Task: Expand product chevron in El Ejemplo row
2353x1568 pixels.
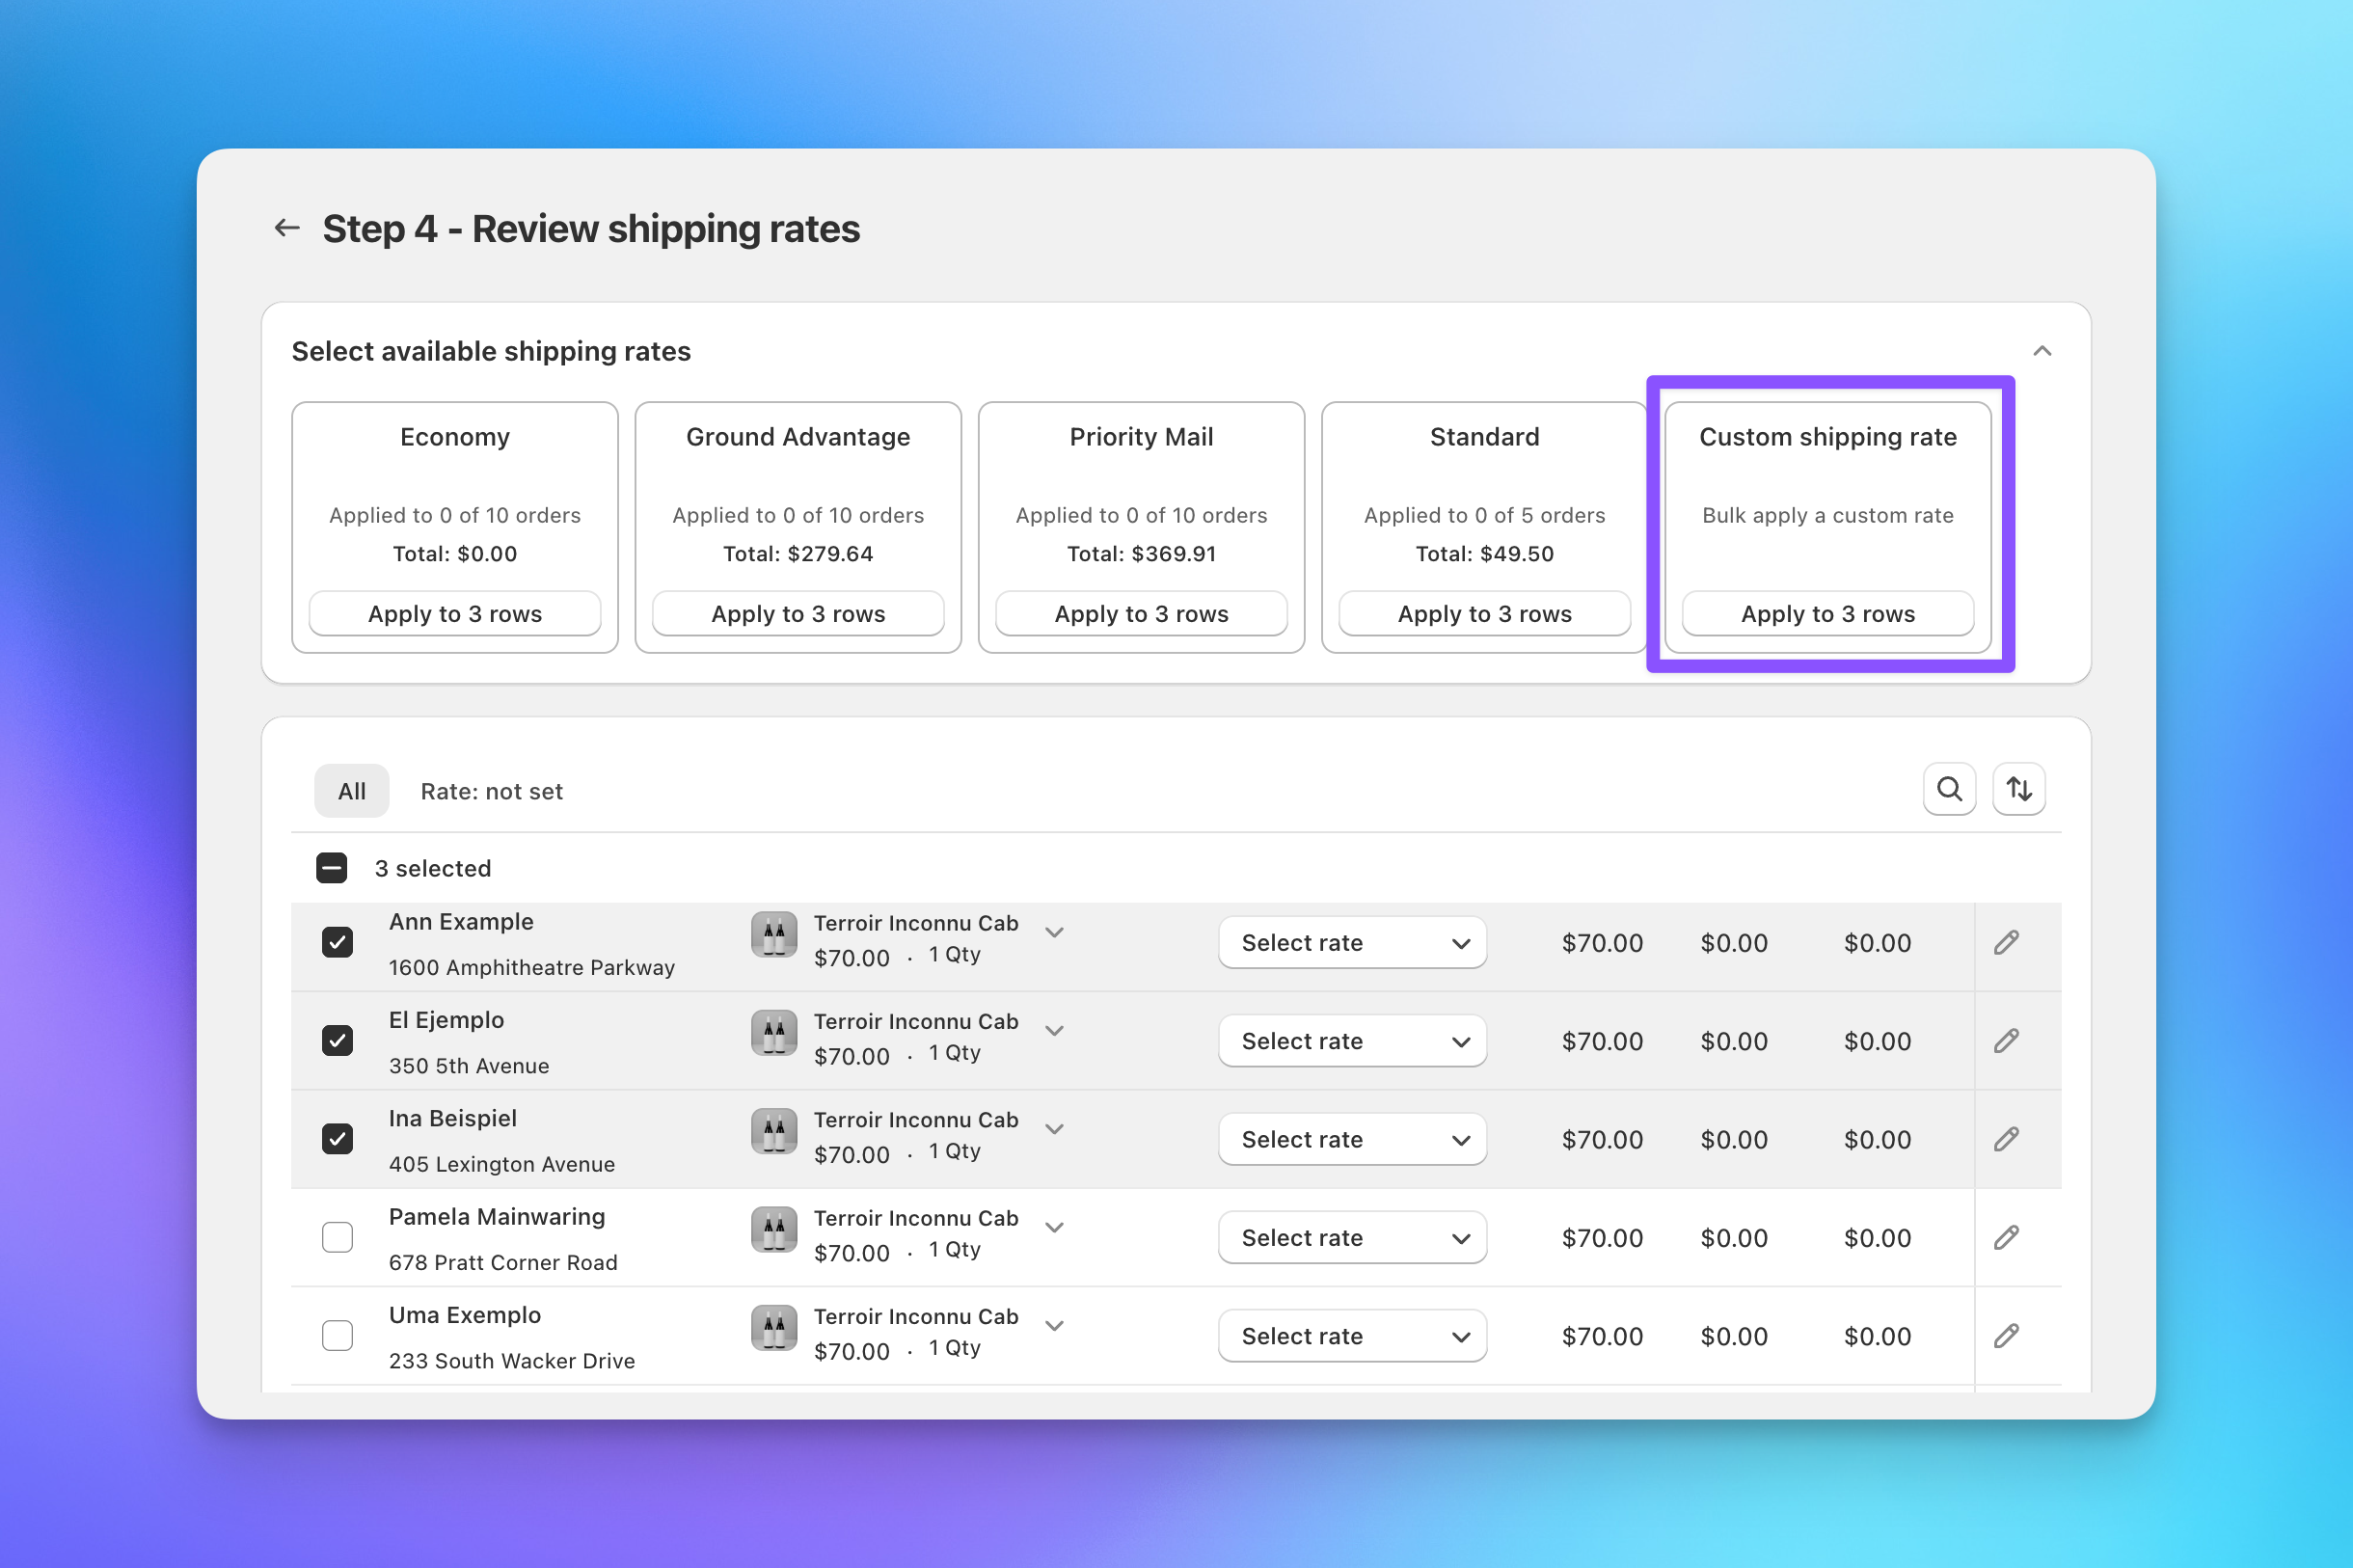Action: [1054, 1030]
